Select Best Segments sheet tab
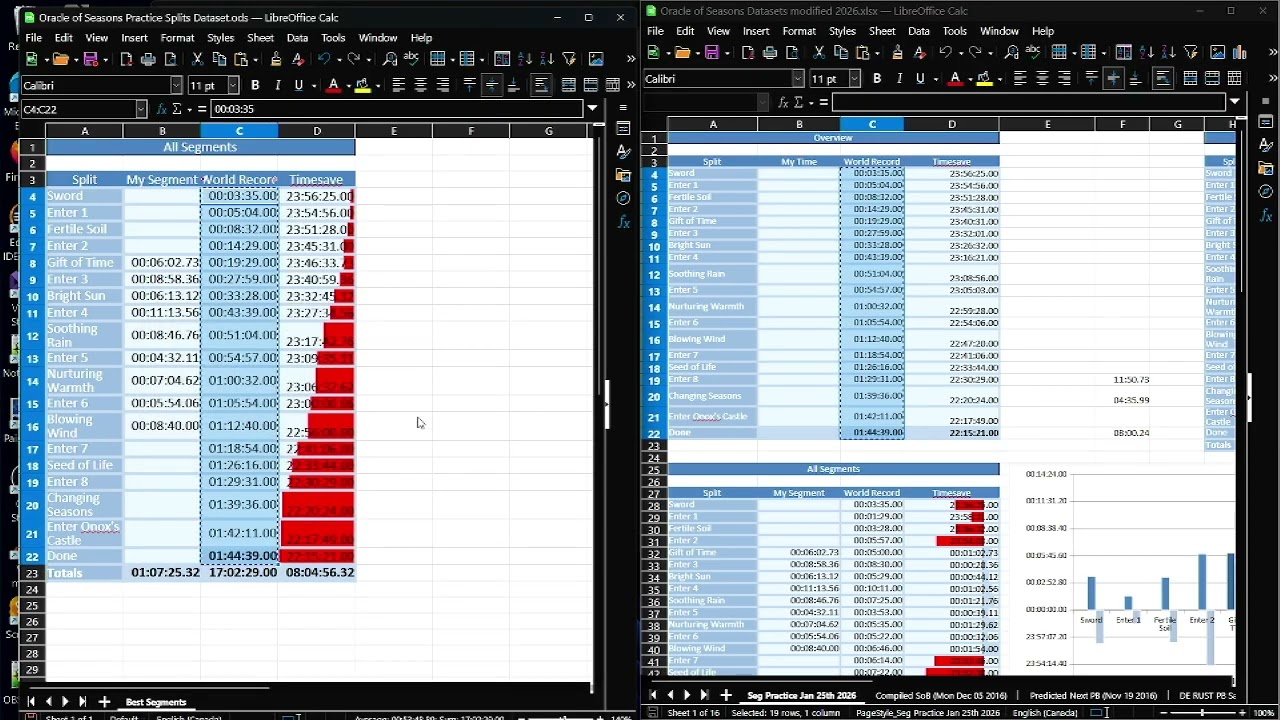 coord(156,702)
